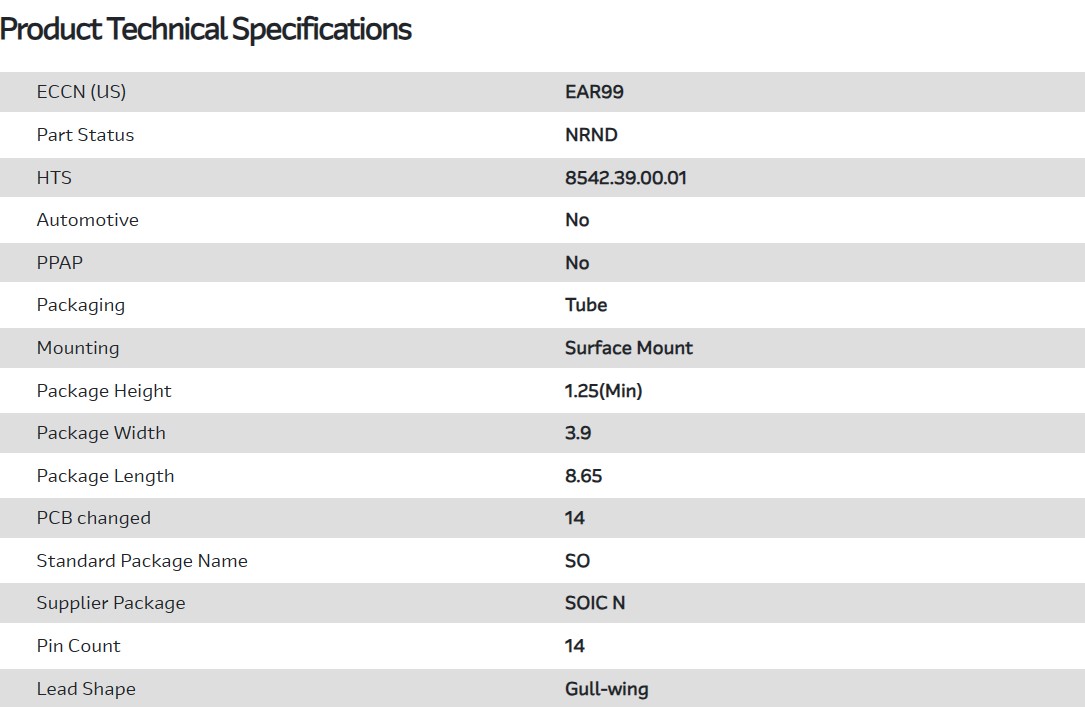This screenshot has width=1085, height=707.
Task: Click the Automotive row label
Action: click(87, 220)
